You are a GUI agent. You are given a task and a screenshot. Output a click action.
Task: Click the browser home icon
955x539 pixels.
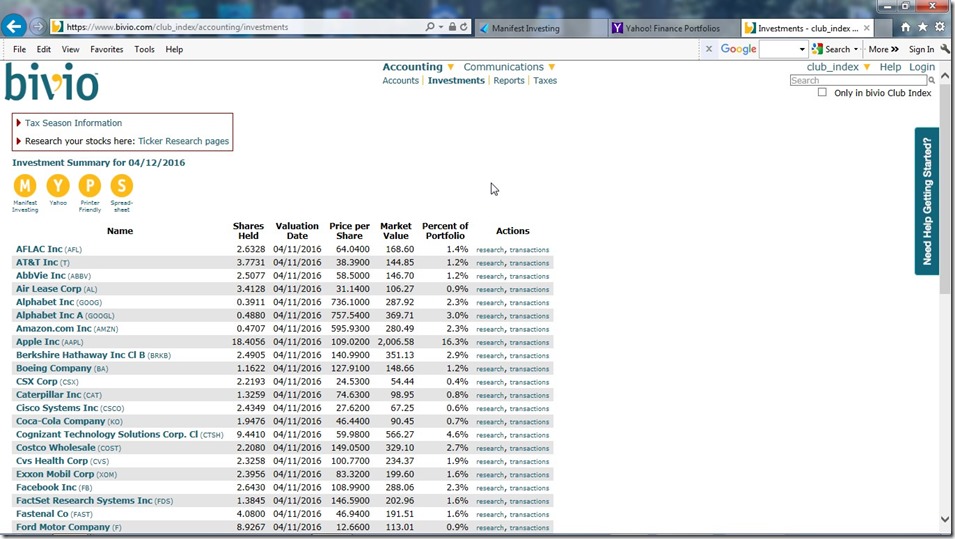pyautogui.click(x=906, y=27)
